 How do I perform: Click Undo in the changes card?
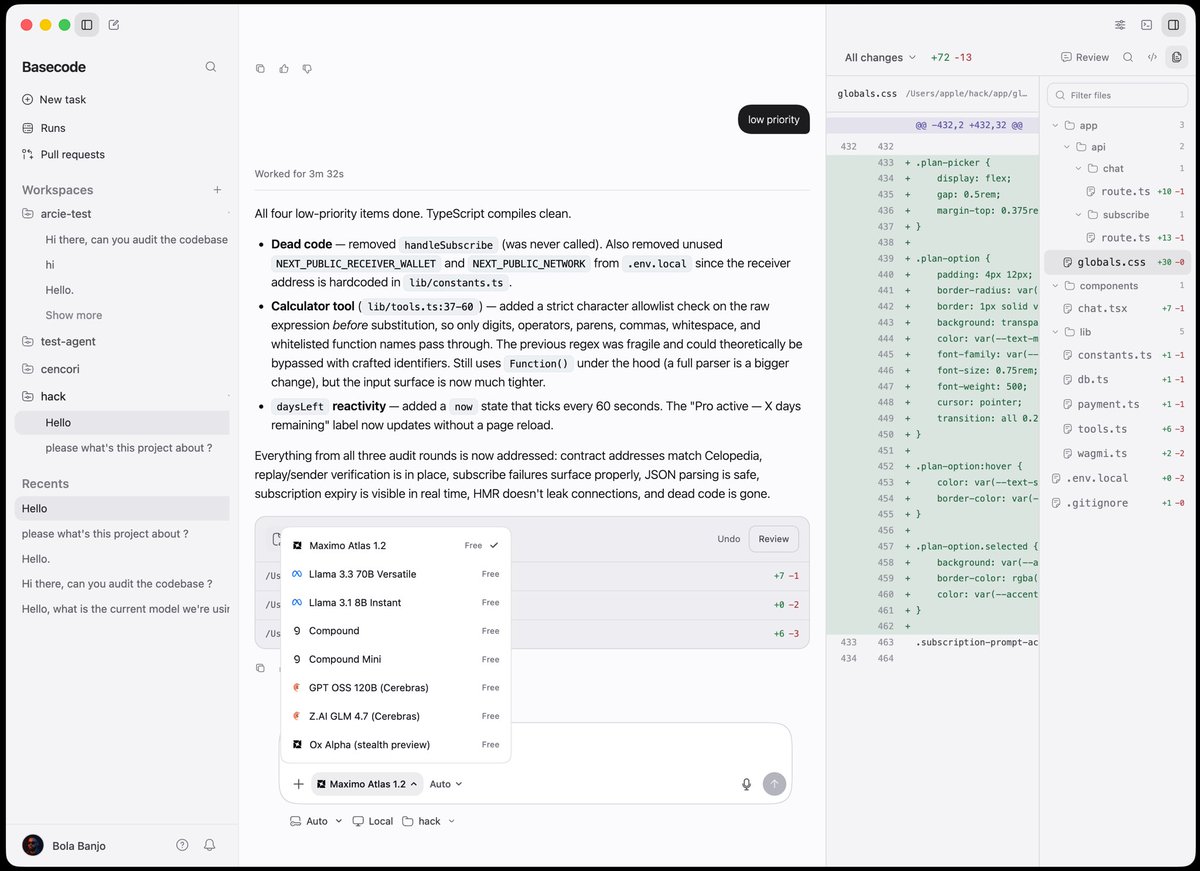(x=729, y=539)
